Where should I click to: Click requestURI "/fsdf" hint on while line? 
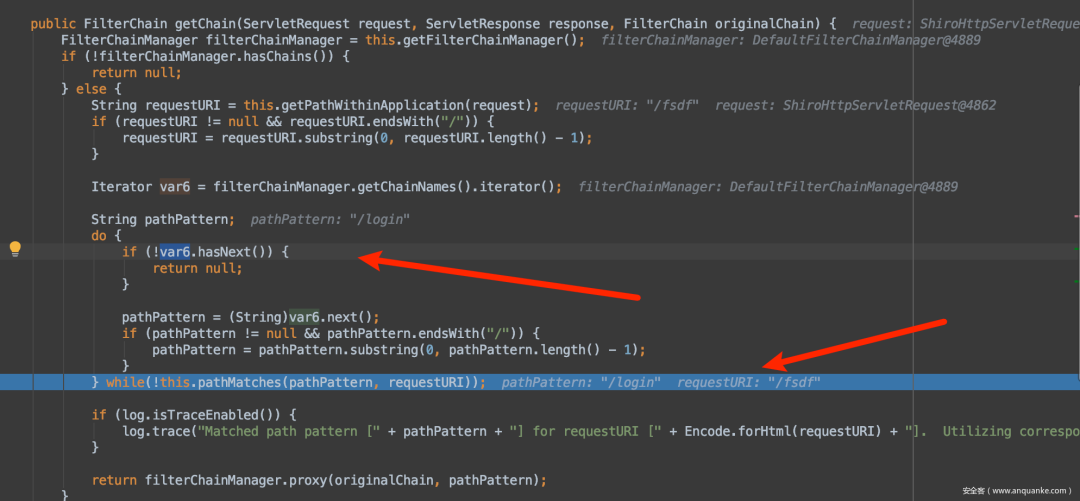(749, 382)
